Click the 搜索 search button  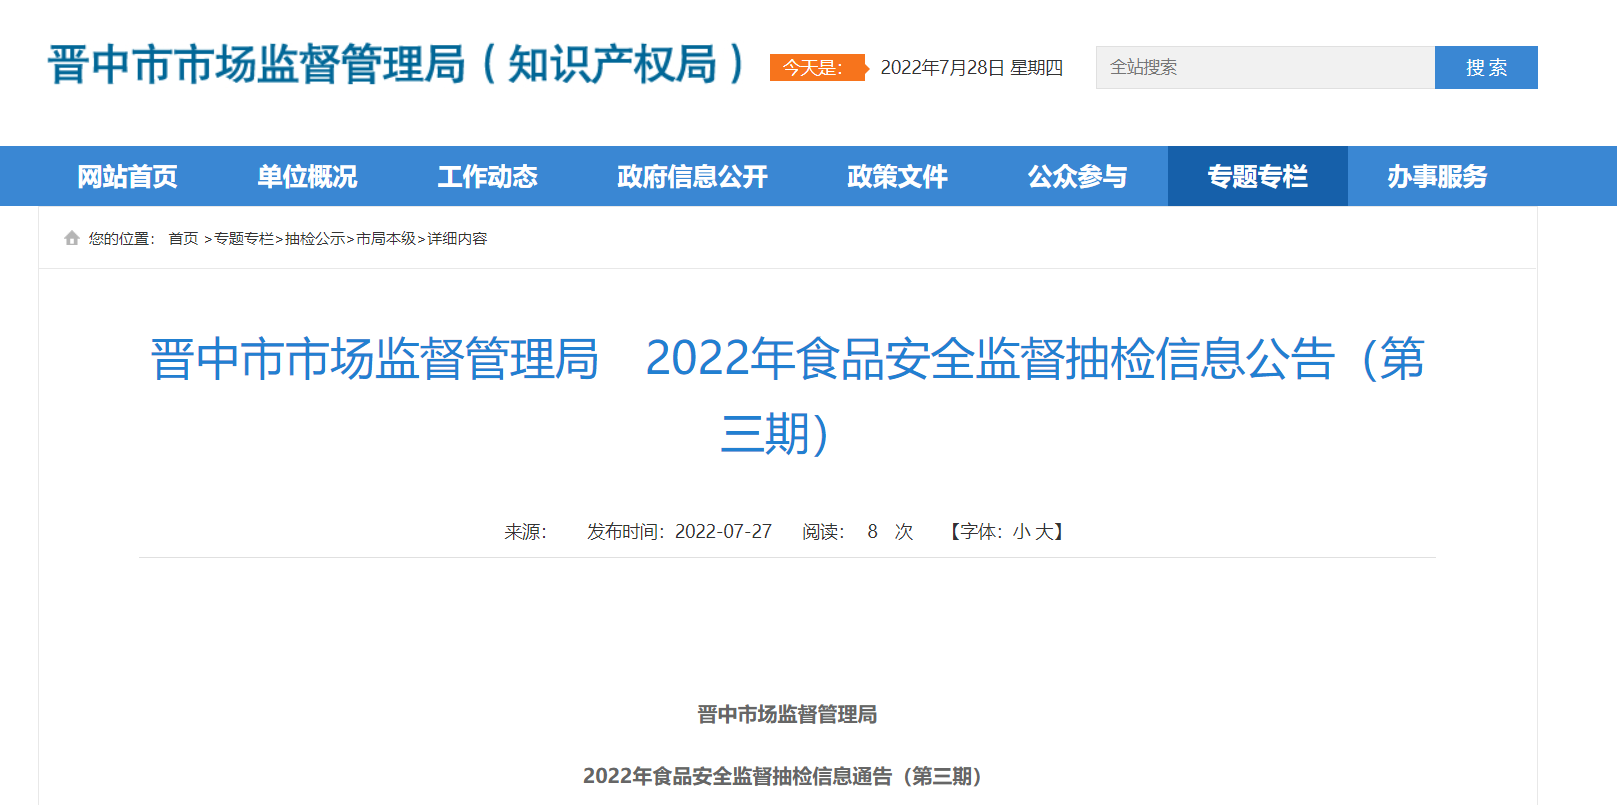click(1486, 68)
